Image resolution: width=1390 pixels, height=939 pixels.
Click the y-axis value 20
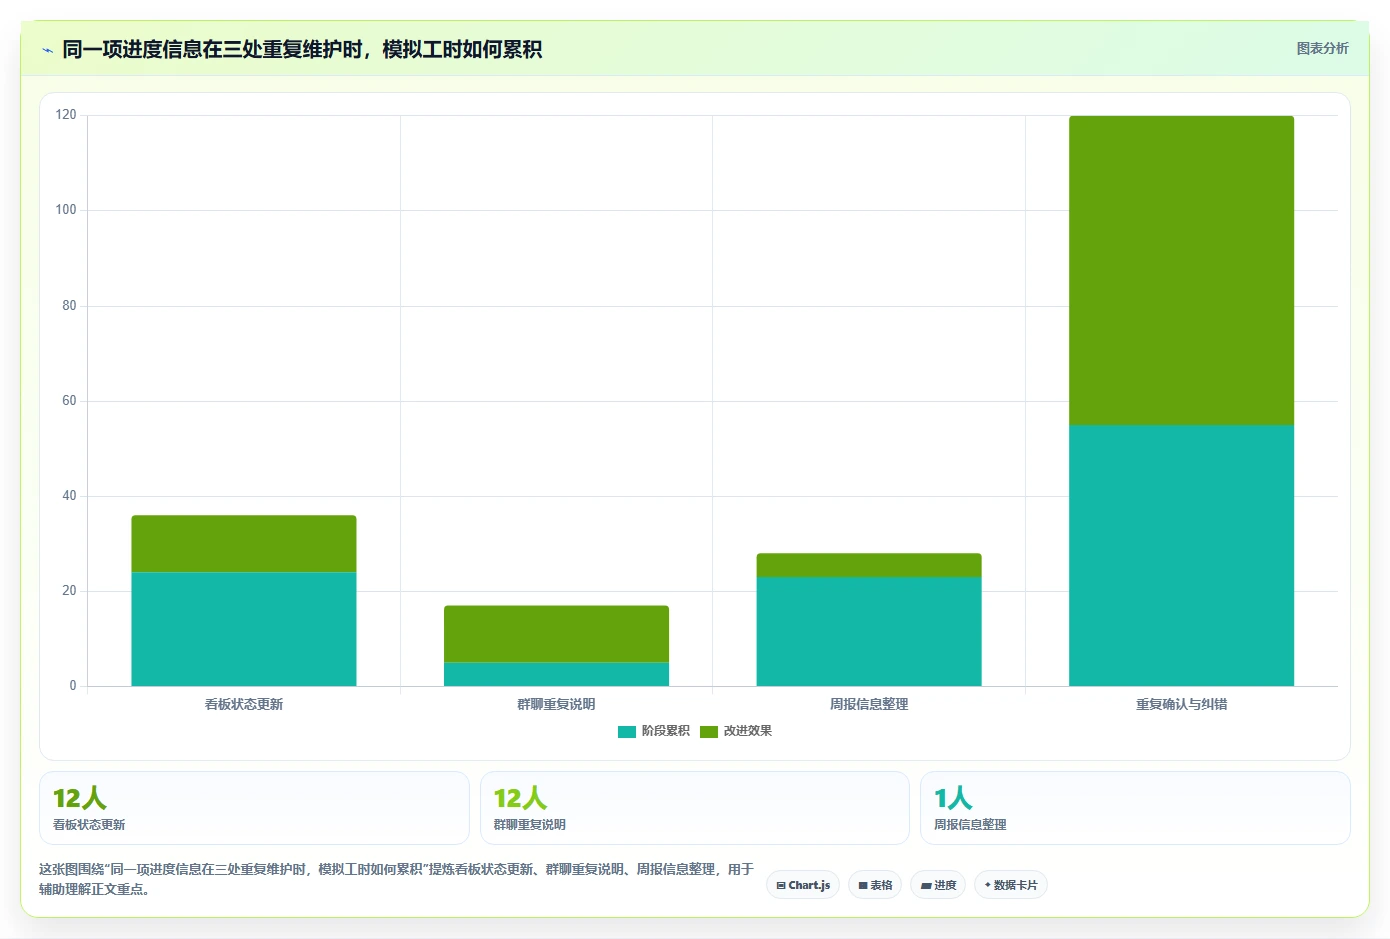(x=69, y=591)
